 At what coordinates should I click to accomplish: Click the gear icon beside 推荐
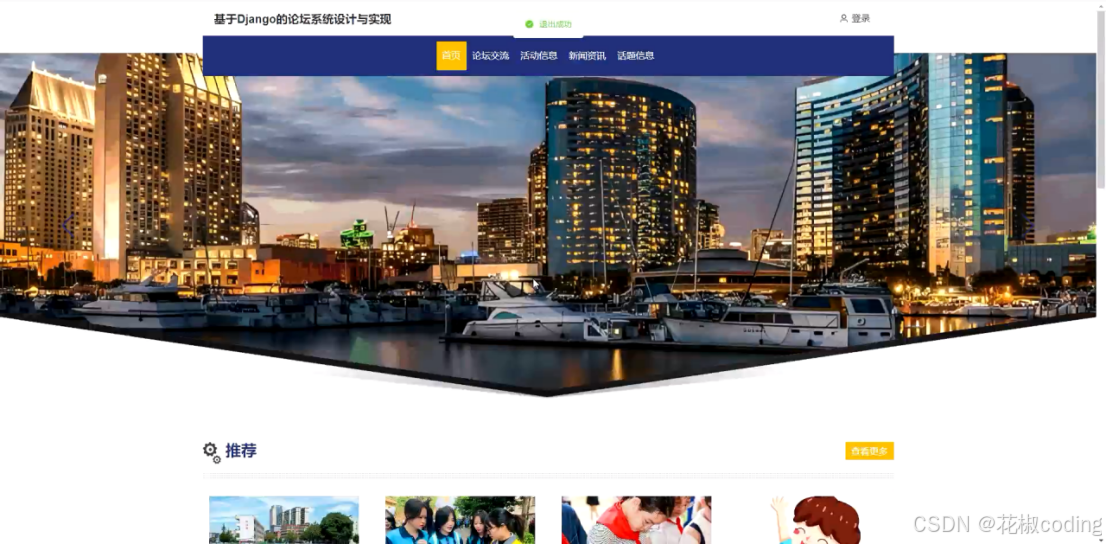coord(212,452)
